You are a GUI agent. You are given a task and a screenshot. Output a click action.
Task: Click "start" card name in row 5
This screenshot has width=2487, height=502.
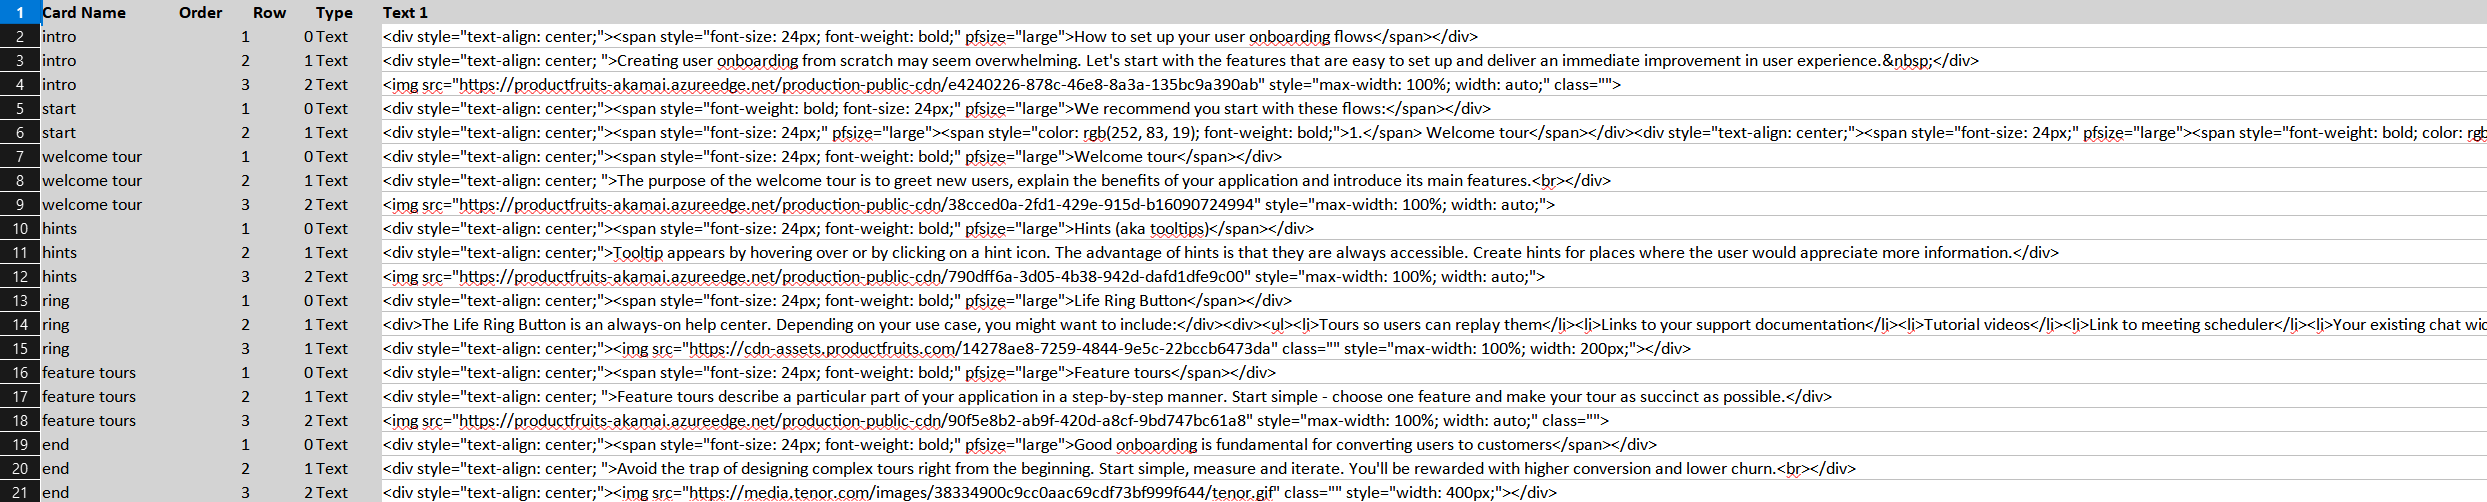coord(59,109)
